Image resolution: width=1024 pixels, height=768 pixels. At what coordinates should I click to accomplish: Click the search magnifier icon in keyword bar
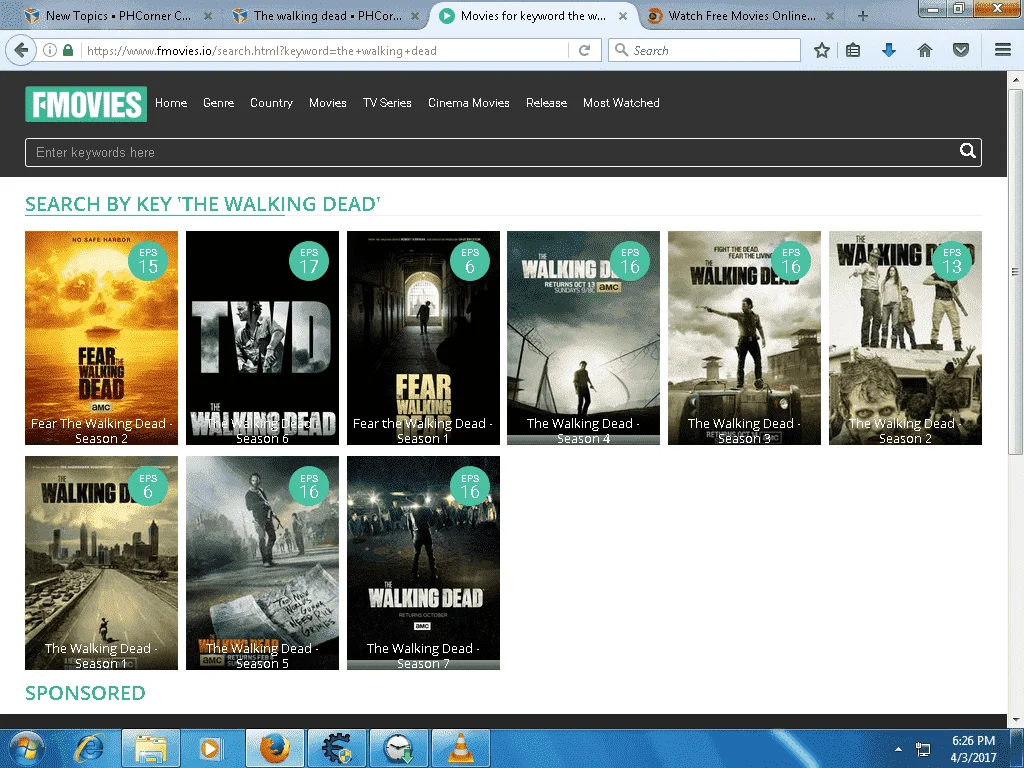pyautogui.click(x=967, y=152)
